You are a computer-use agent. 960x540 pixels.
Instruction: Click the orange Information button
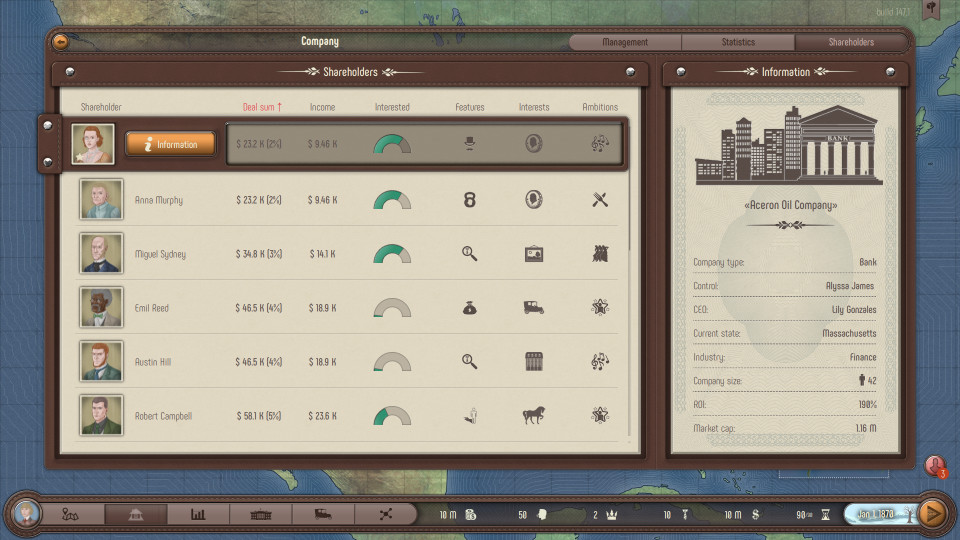[170, 144]
